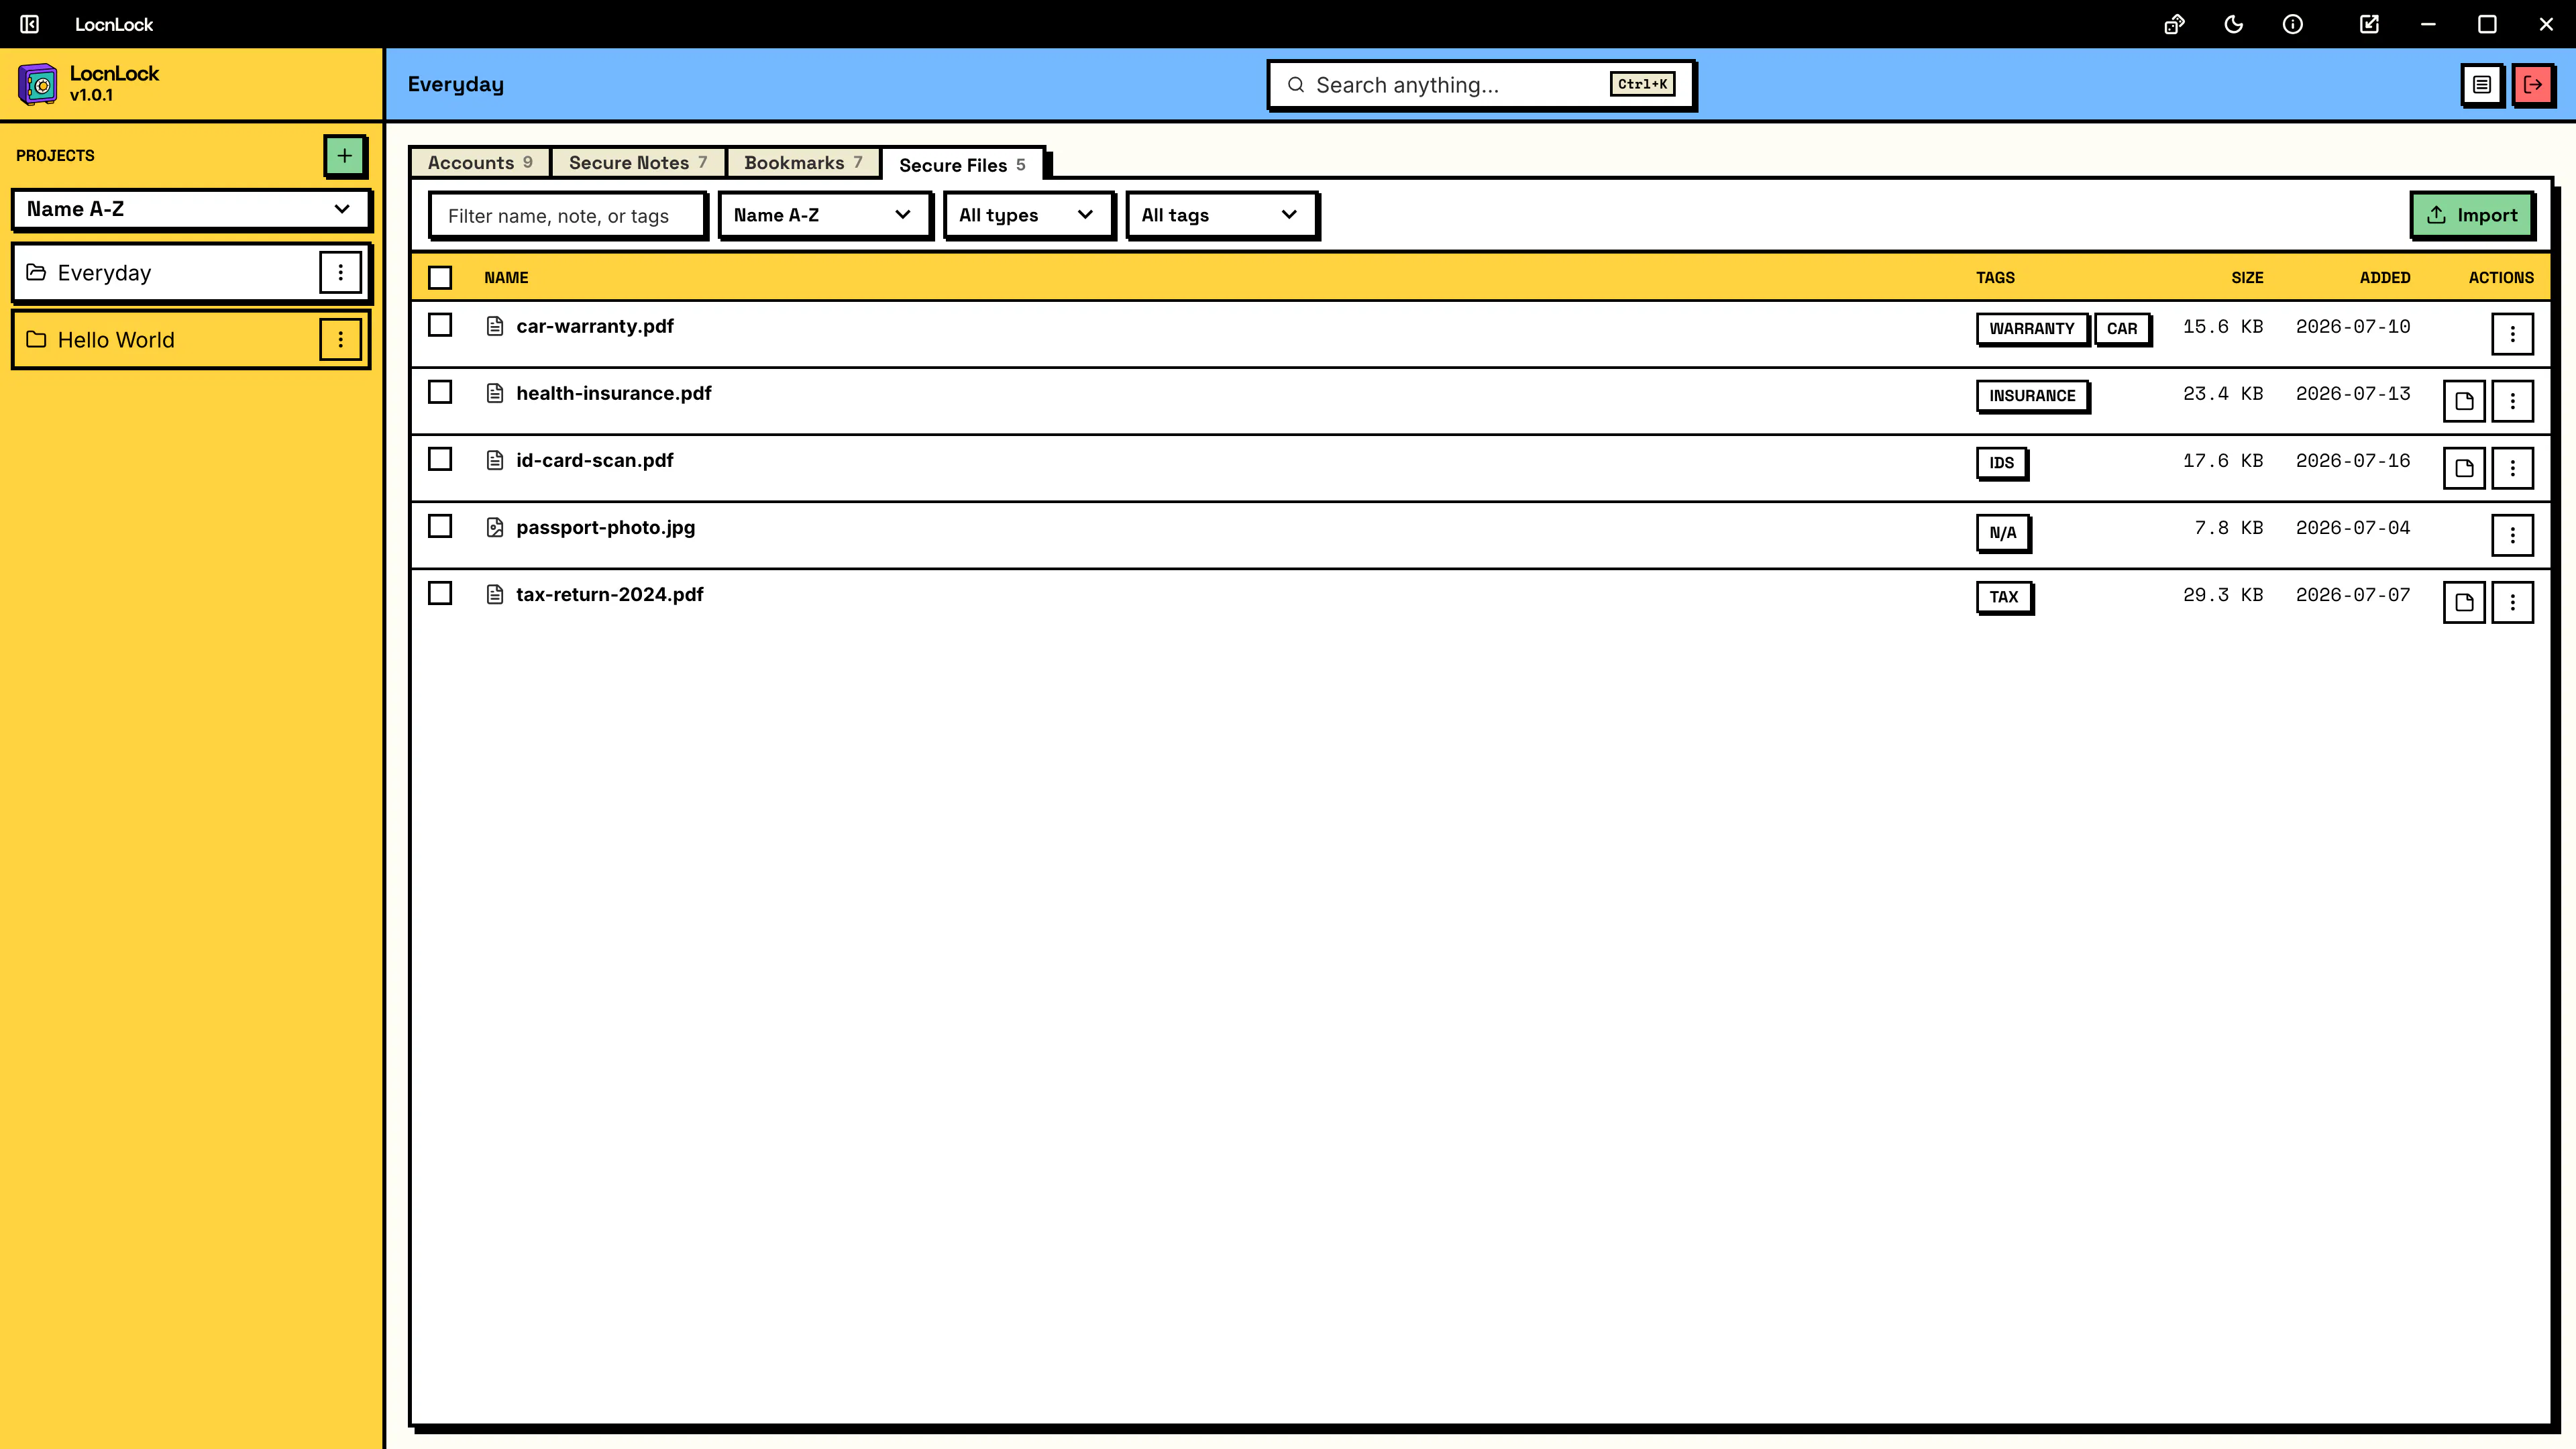The width and height of the screenshot is (2576, 1449).
Task: Open the tax-return-2024.pdf file name
Action: pyautogui.click(x=609, y=594)
